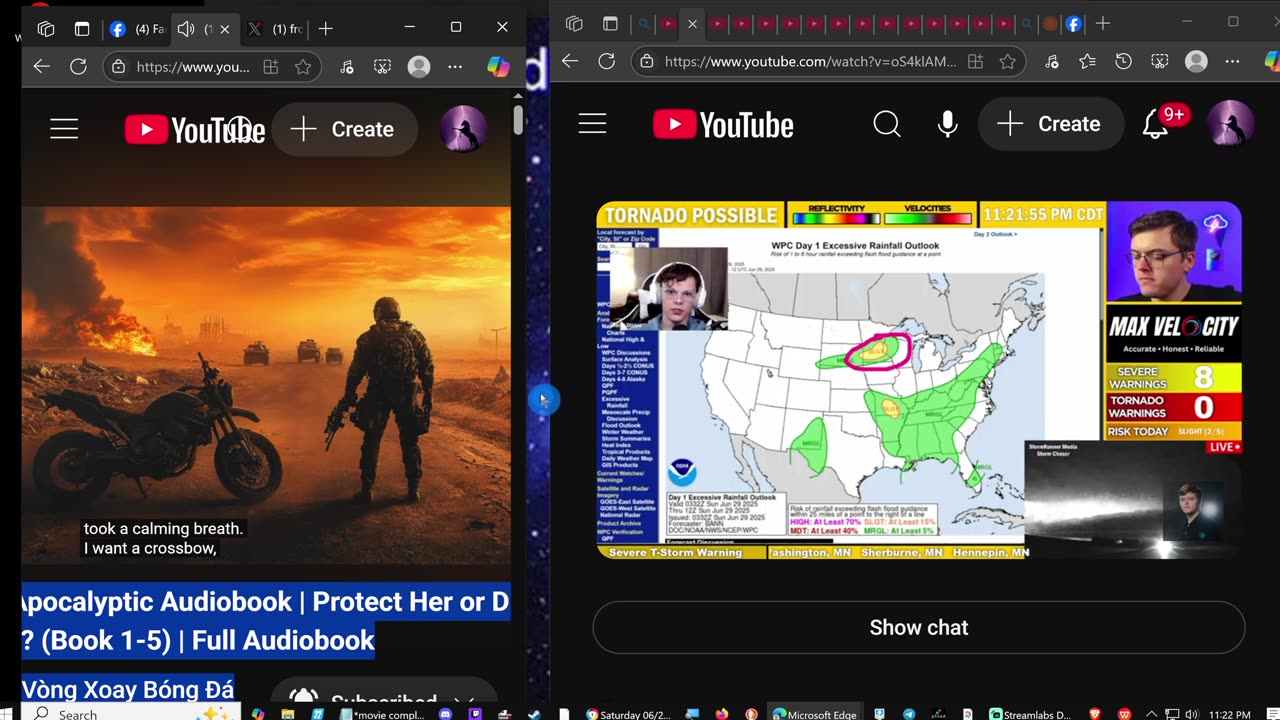1280x720 pixels.
Task: Open YouTube guide menu in right window
Action: pos(592,124)
